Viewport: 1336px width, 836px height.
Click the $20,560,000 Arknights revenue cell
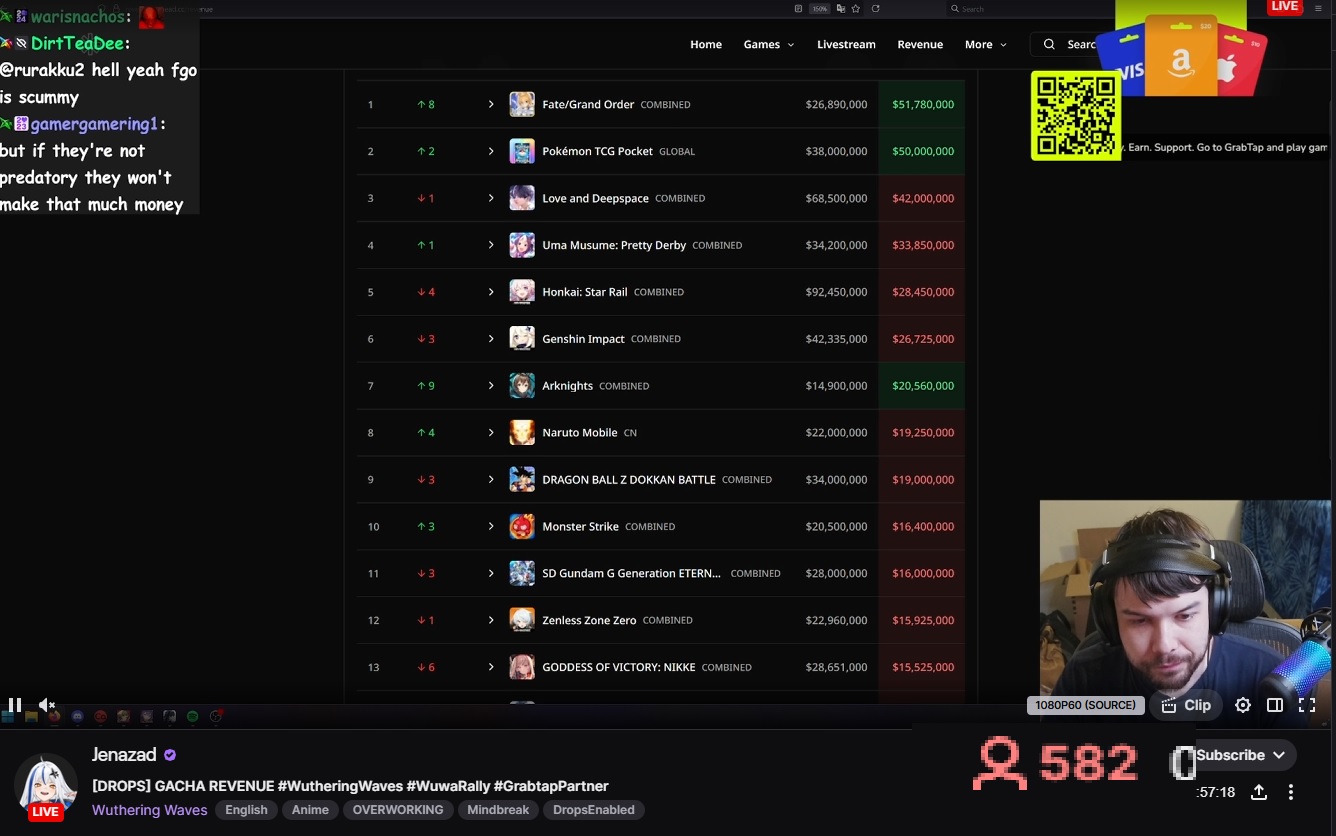pyautogui.click(x=922, y=386)
